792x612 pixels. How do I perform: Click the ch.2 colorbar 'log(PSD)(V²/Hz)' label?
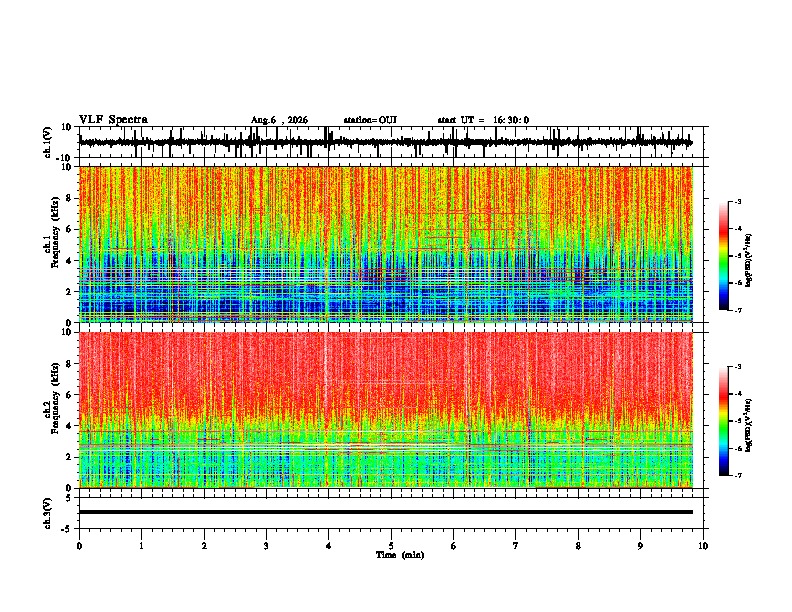click(x=748, y=425)
